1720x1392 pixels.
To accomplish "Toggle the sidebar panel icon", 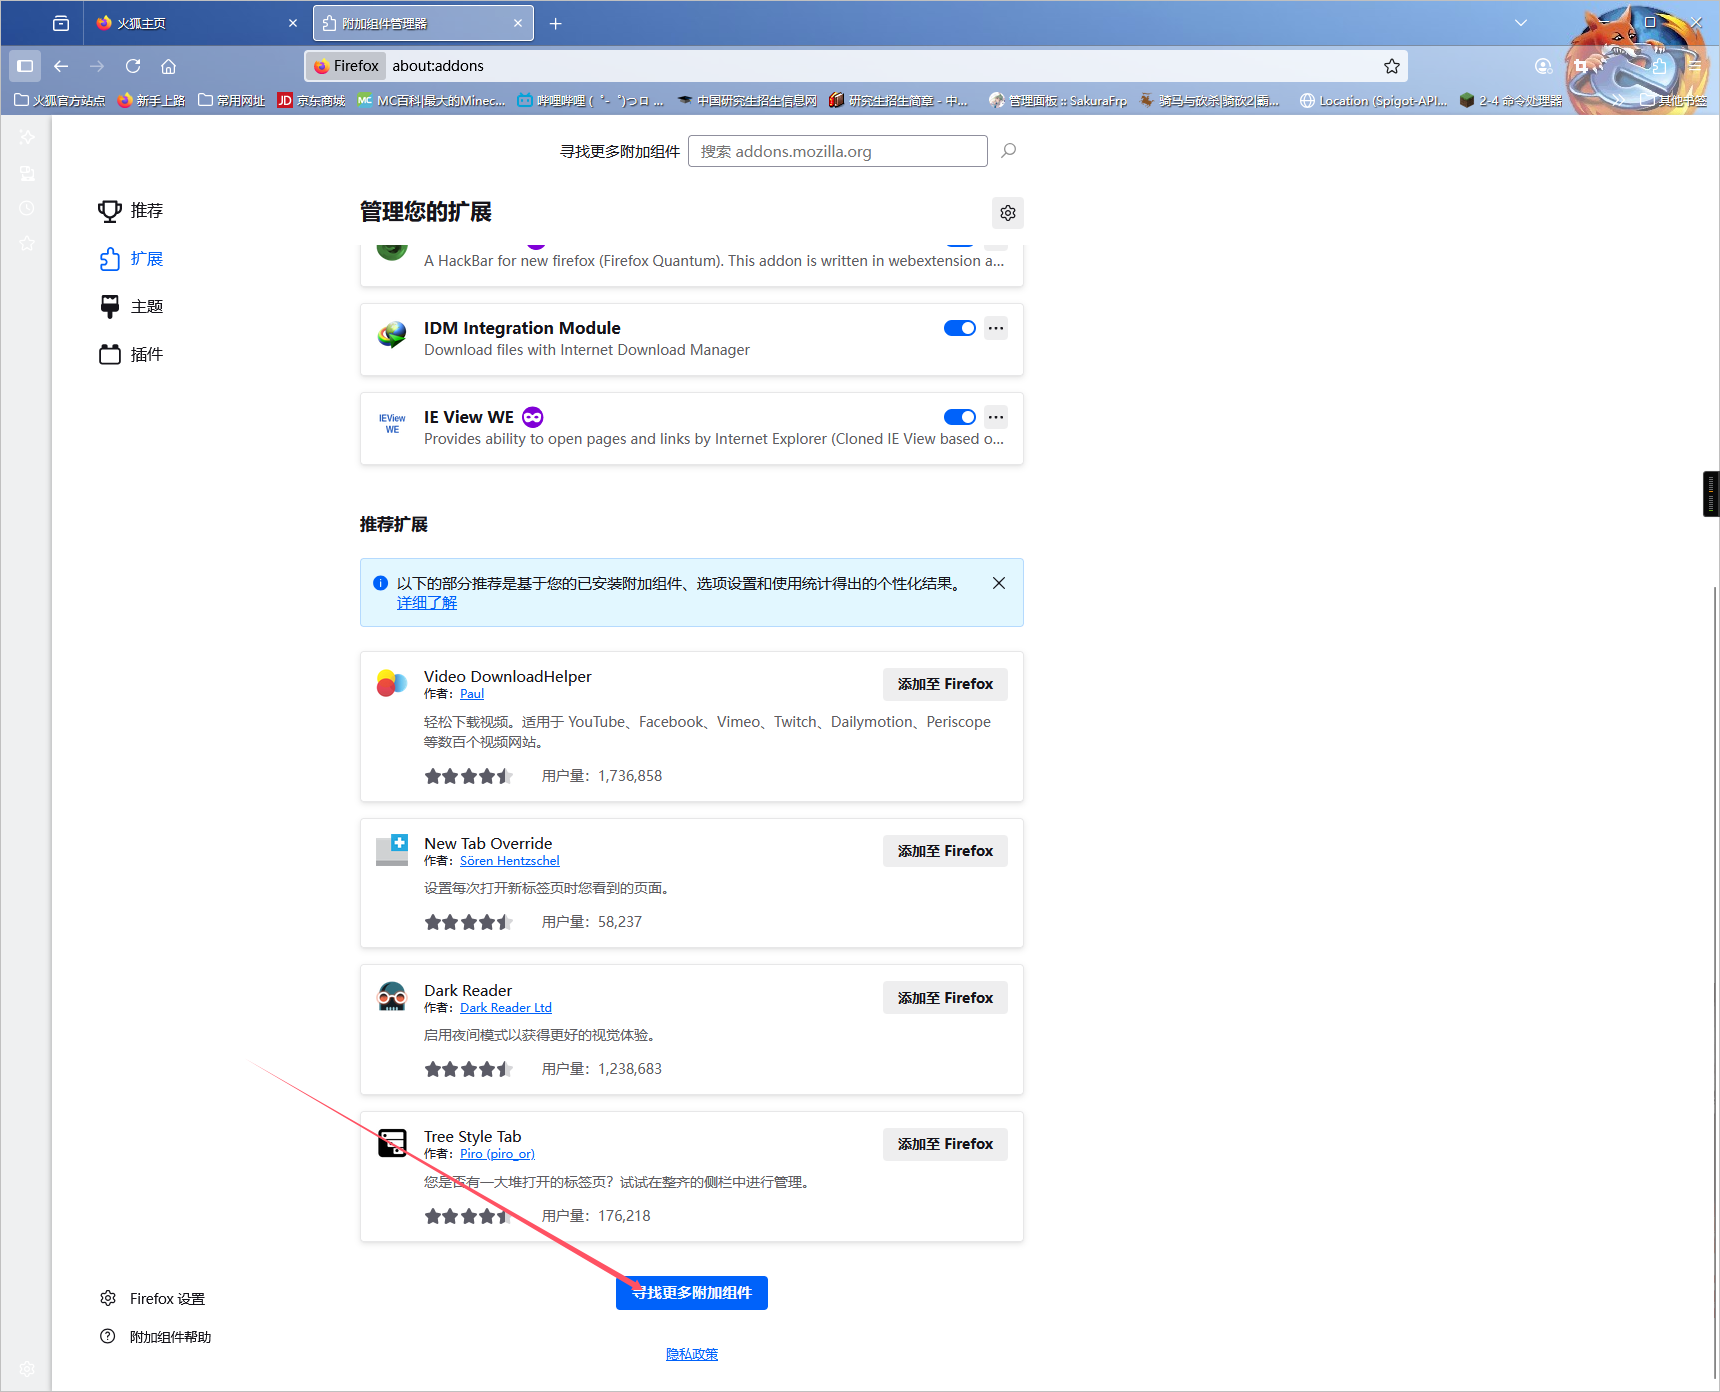I will click(x=25, y=66).
